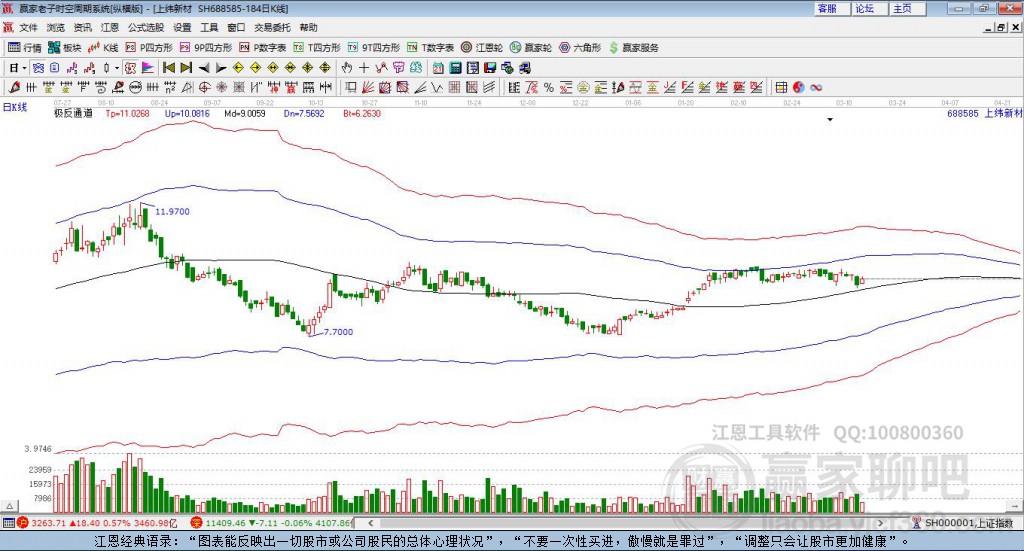
Task: Jump to last bar with skip-to-end icon
Action: 186,68
